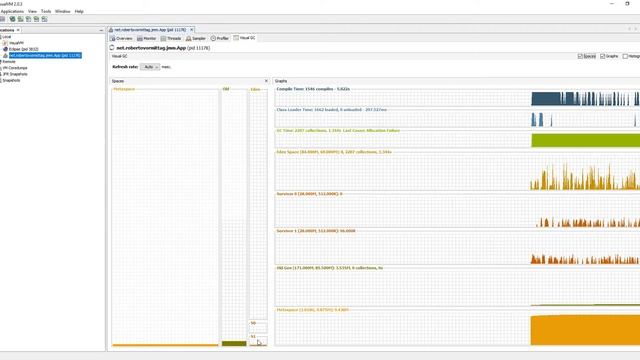Select VM Coredumps in the tree

coord(15,68)
